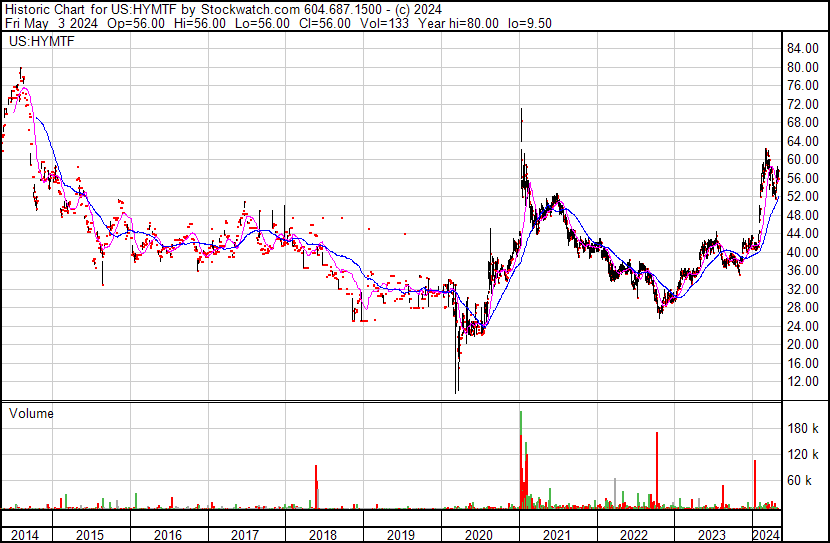Click the 2020 year label on the time axis
Image resolution: width=830 pixels, height=543 pixels.
click(x=479, y=535)
